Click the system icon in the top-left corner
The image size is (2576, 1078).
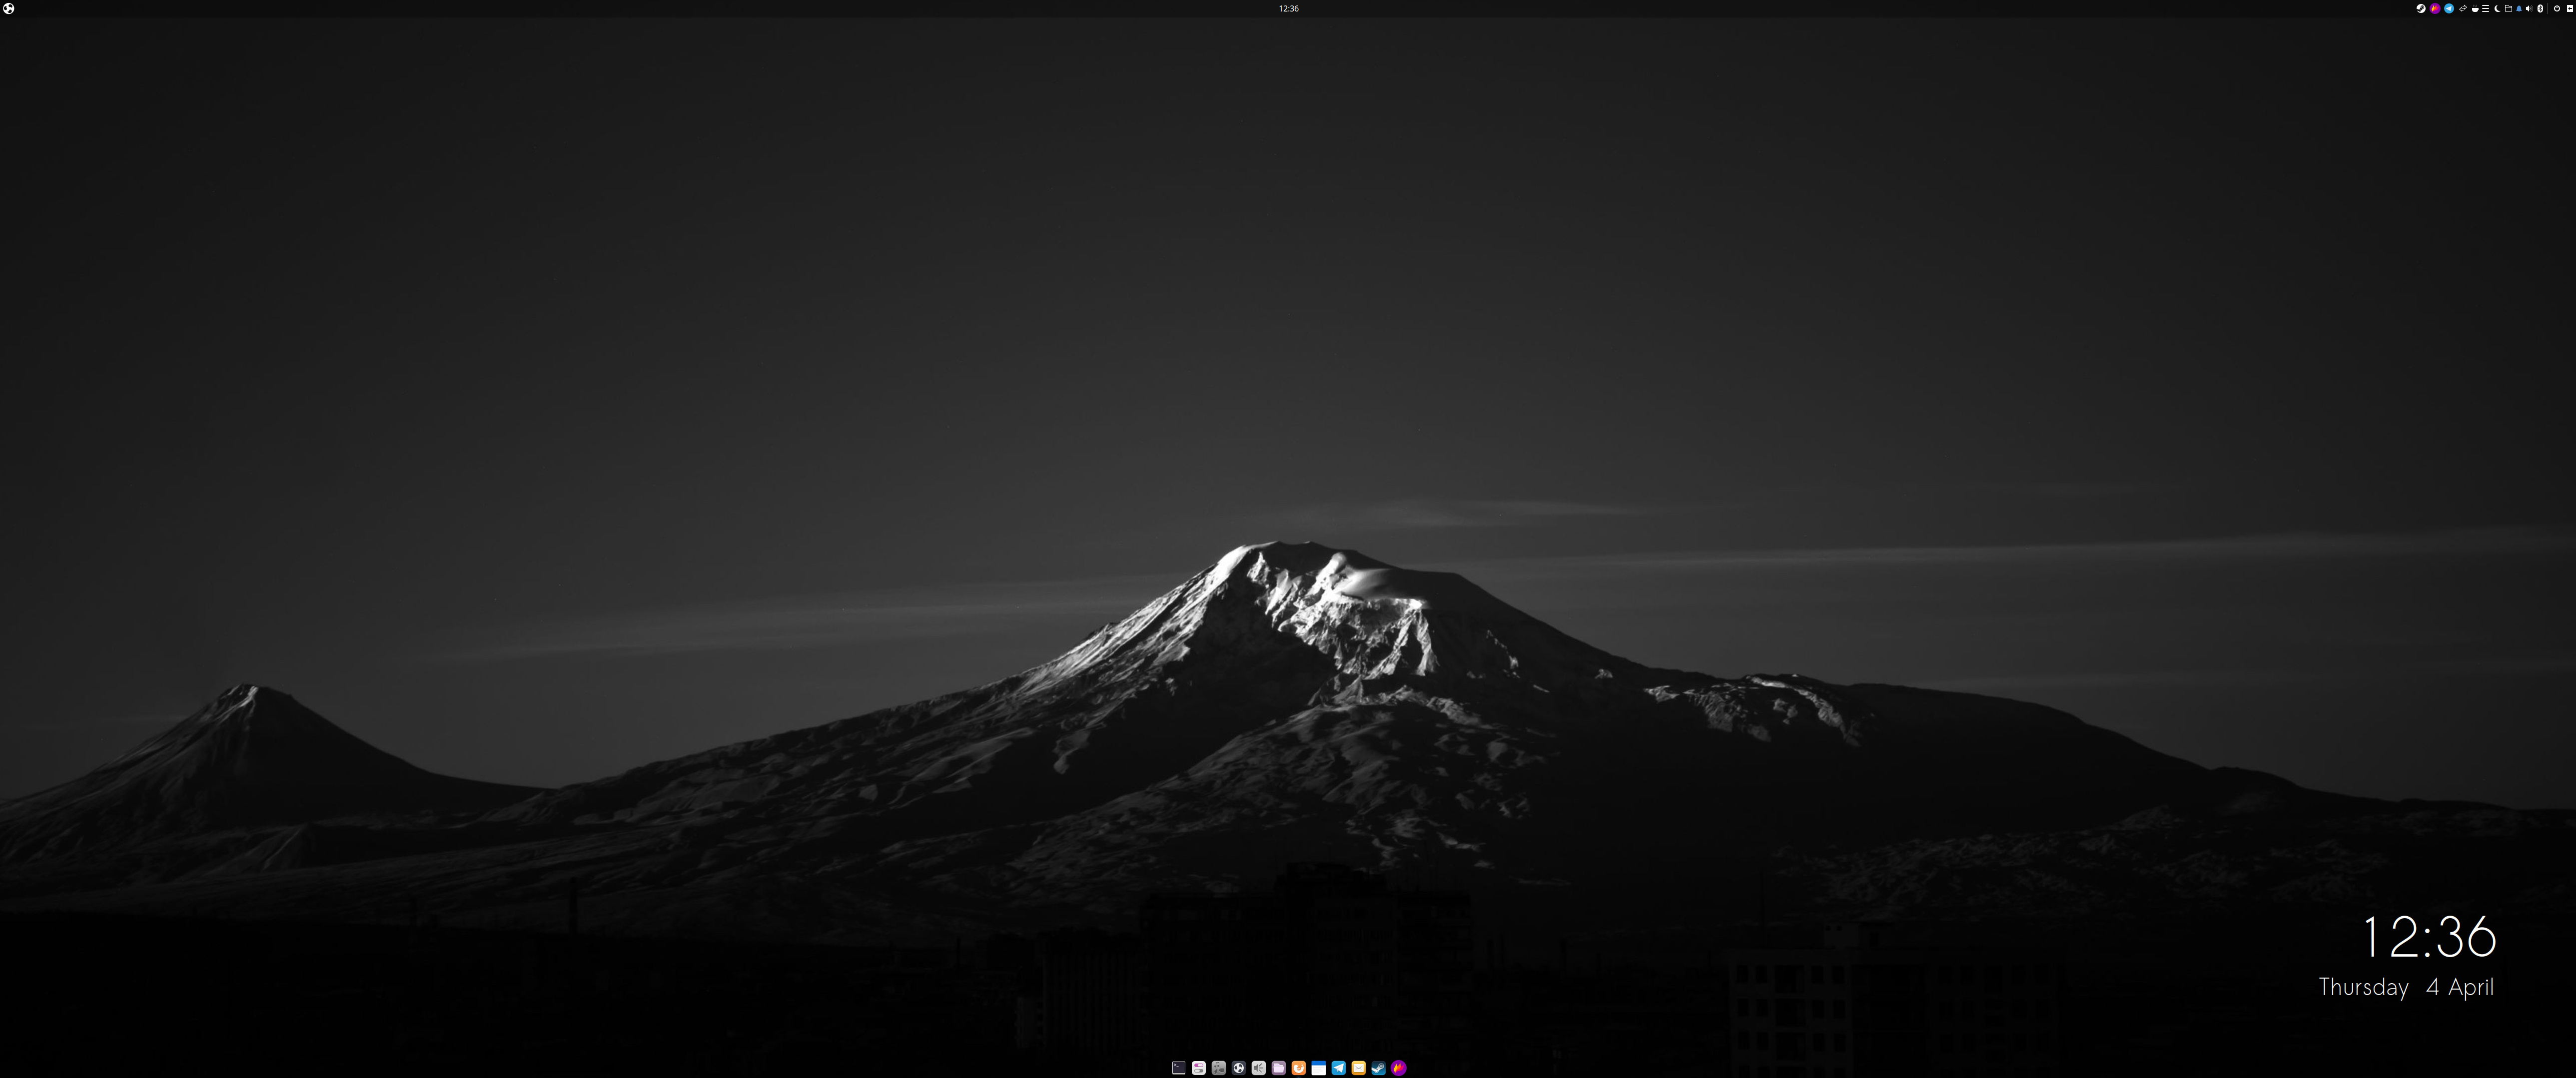click(8, 9)
